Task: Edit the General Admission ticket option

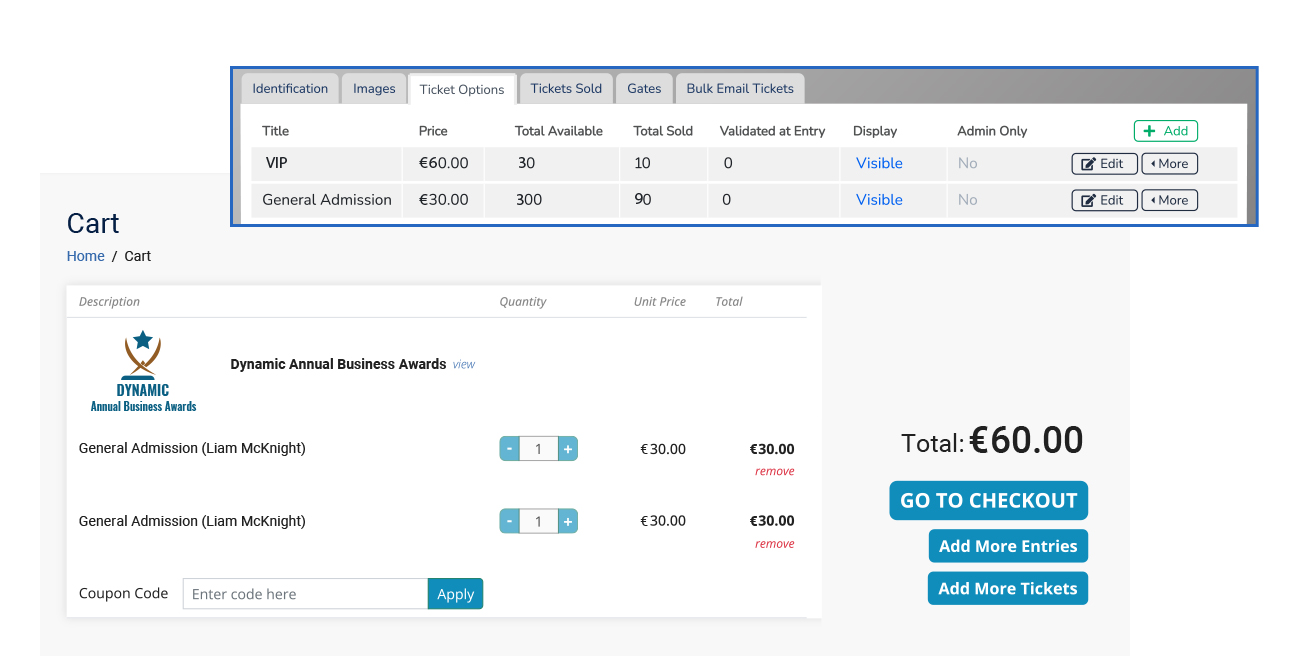Action: point(1103,200)
